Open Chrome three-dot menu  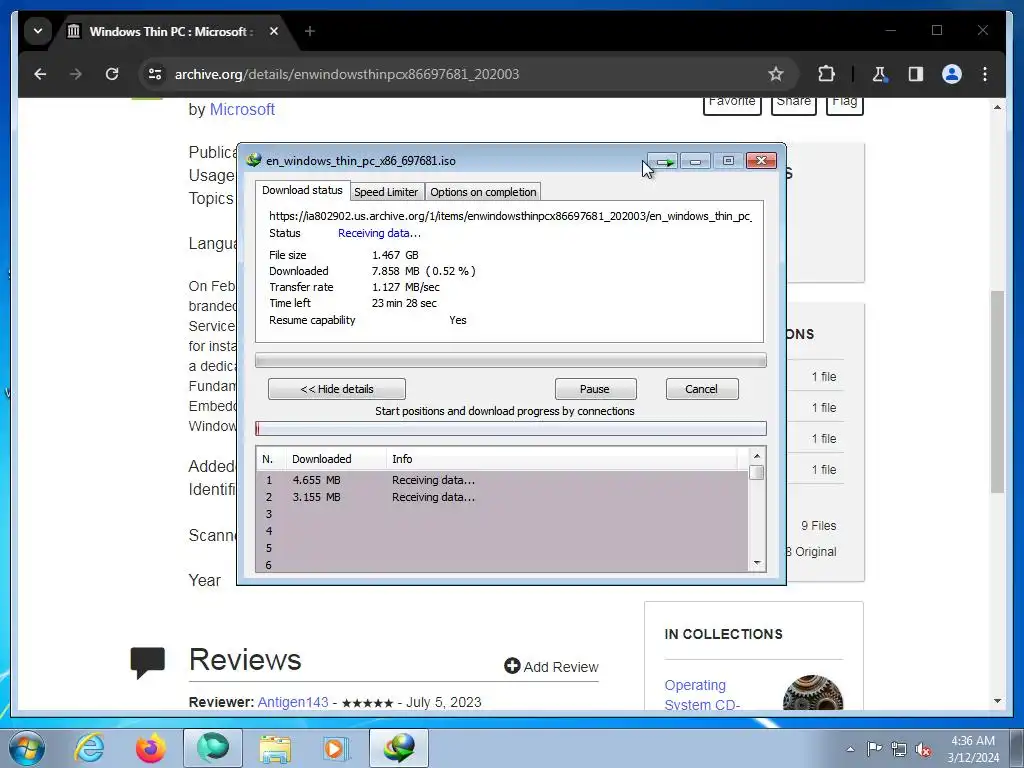985,74
